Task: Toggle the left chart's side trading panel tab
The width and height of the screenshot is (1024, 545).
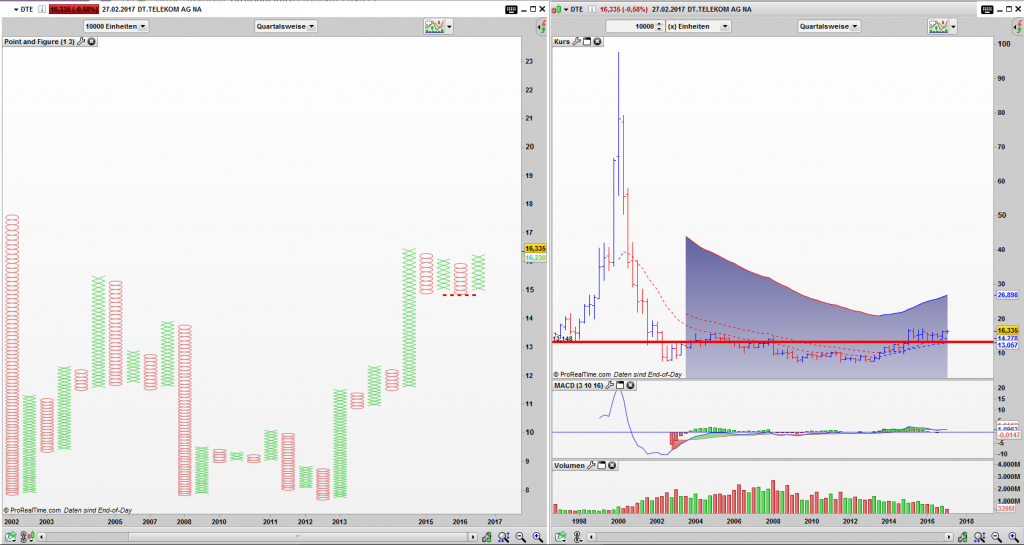Action: [x=541, y=26]
